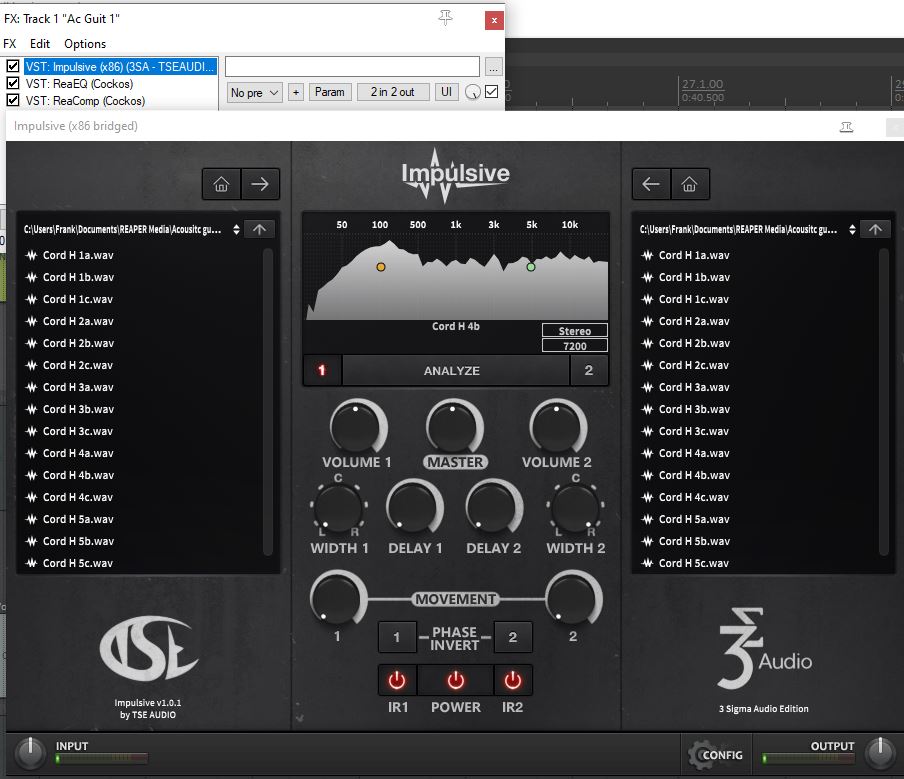This screenshot has height=779, width=904.
Task: Click the Param button
Action: 330,92
